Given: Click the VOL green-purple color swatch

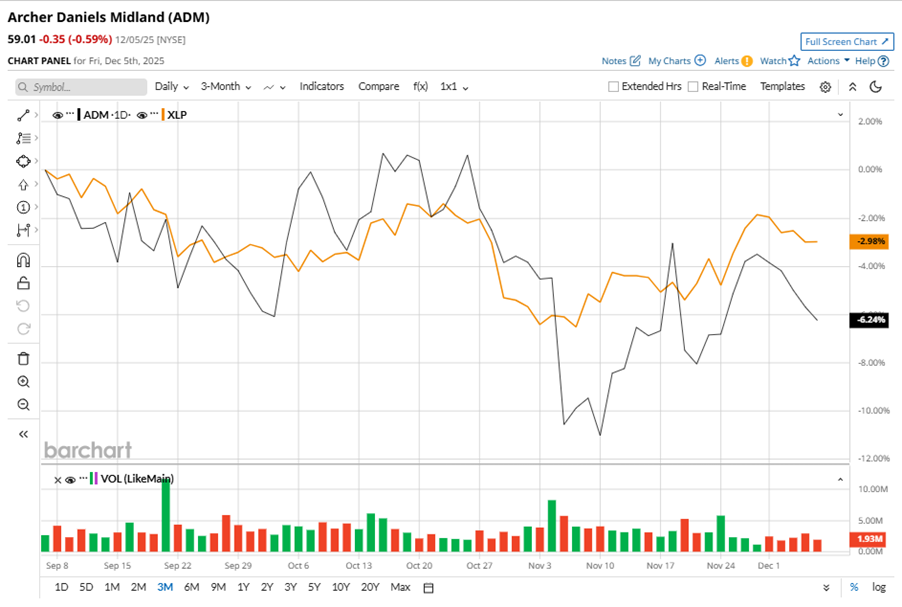Looking at the screenshot, I should [x=94, y=478].
